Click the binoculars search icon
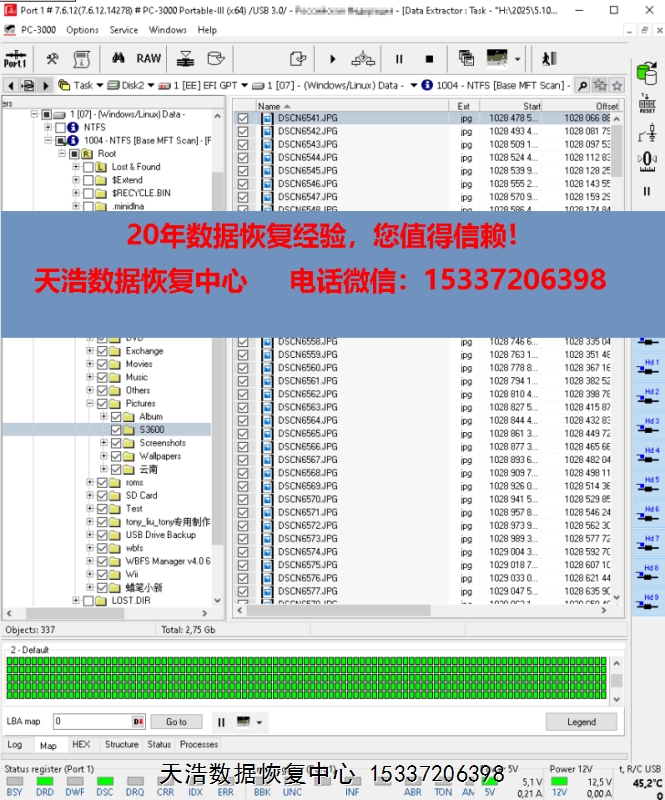Image resolution: width=665 pixels, height=800 pixels. tap(118, 59)
